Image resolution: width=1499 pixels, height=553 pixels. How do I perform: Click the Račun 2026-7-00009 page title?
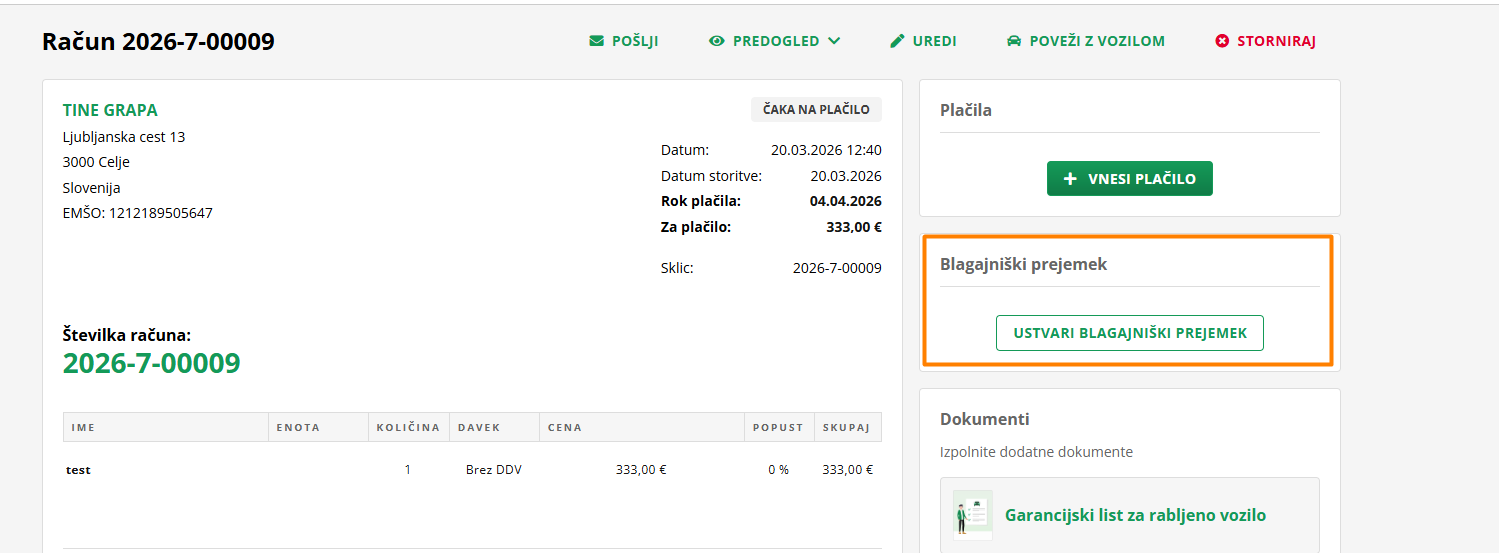[158, 42]
